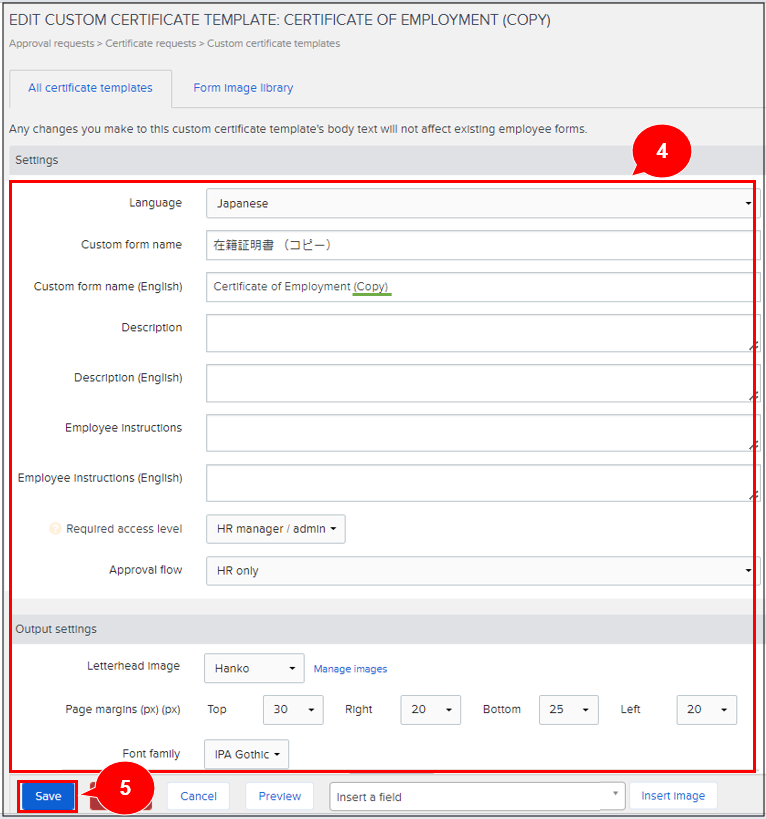
Task: Focus the Employee instructions text area
Action: (482, 433)
